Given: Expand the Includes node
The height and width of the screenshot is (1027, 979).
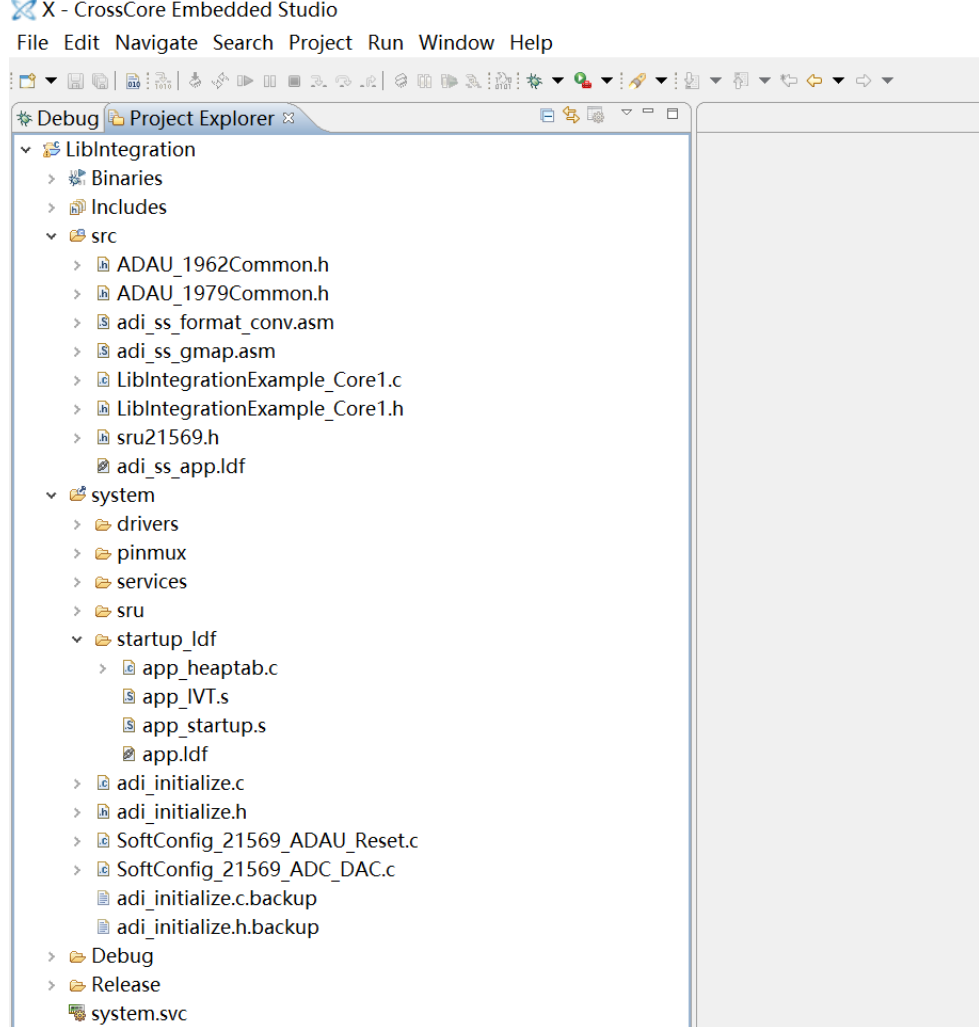Looking at the screenshot, I should (x=52, y=208).
